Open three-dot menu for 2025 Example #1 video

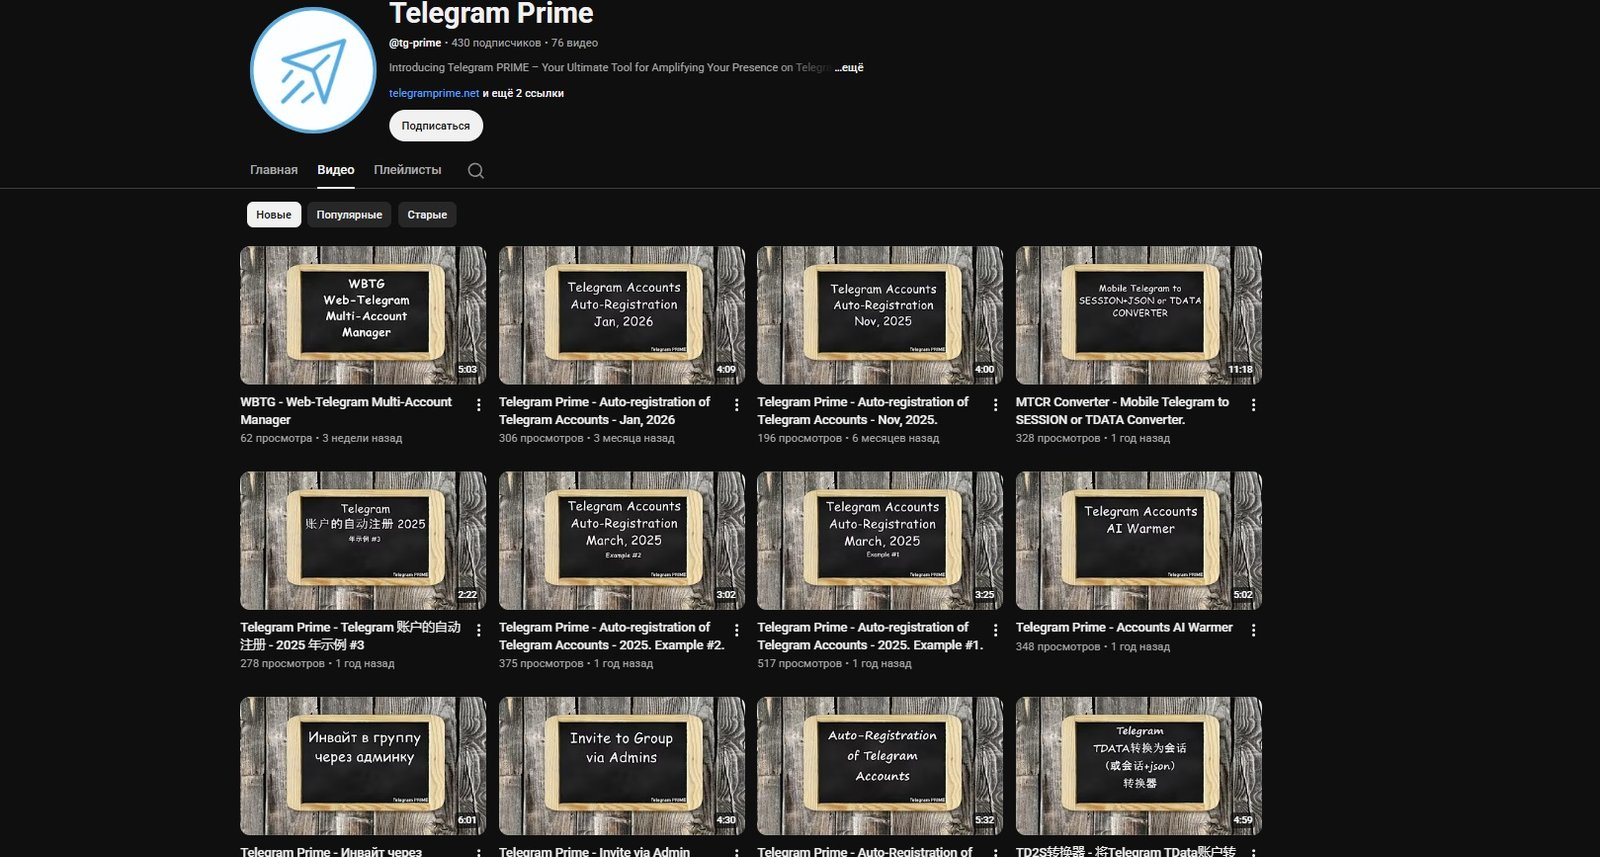(995, 630)
